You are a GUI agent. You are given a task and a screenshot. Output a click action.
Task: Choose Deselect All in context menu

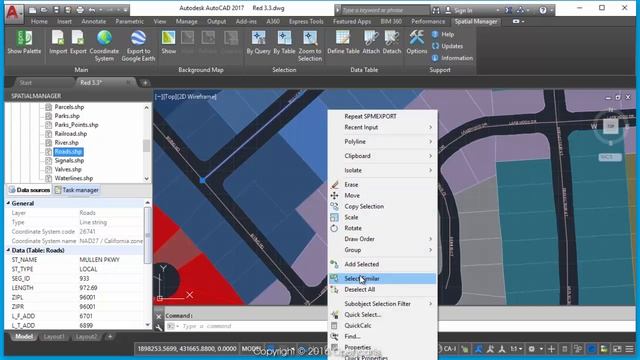point(382,289)
